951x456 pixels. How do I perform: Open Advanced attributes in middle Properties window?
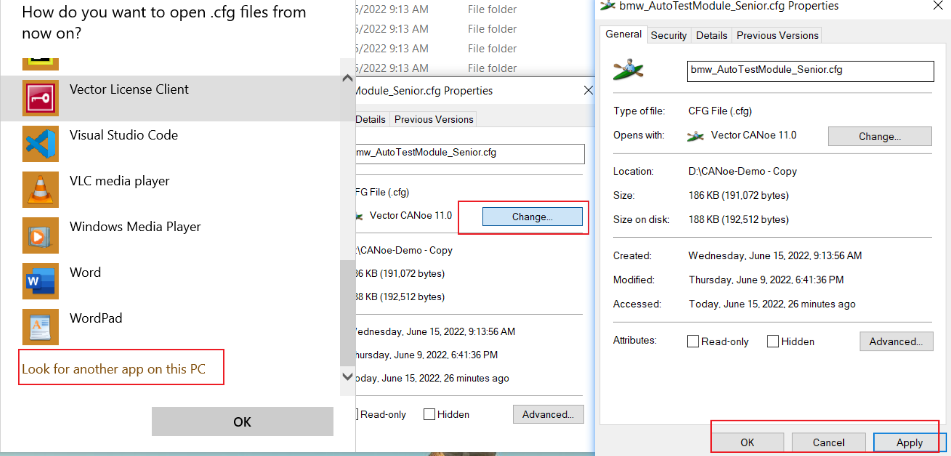(548, 415)
